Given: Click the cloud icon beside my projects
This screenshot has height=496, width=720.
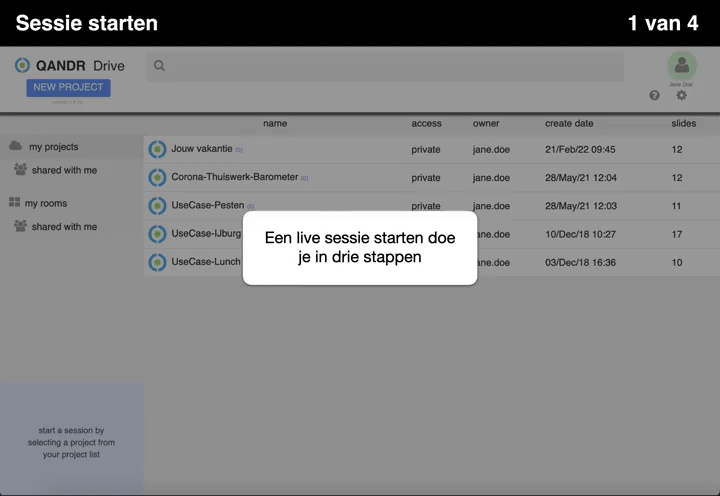Looking at the screenshot, I should point(16,146).
